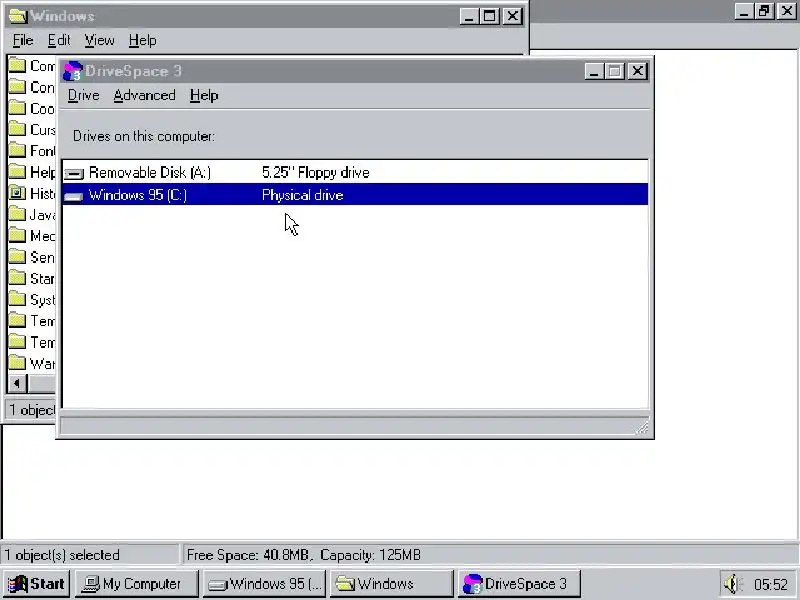The height and width of the screenshot is (600, 800).
Task: Select the Con folder icon in Windows window
Action: (17, 87)
